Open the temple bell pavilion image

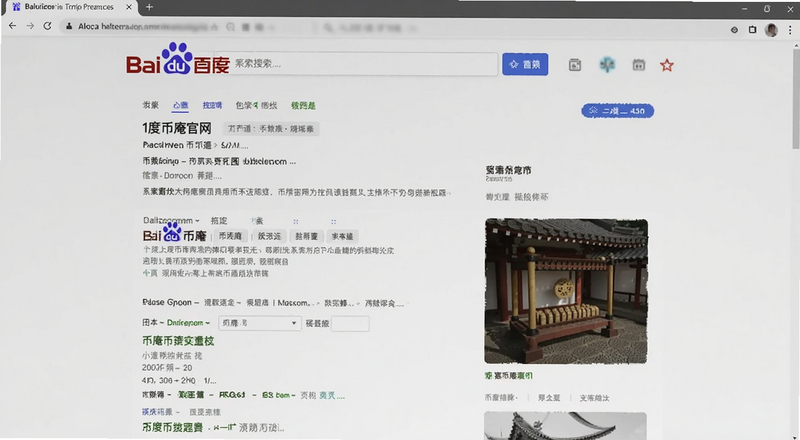566,291
